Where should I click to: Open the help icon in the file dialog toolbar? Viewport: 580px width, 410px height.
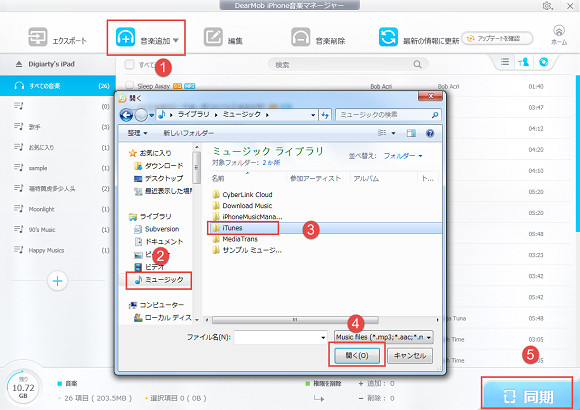430,133
